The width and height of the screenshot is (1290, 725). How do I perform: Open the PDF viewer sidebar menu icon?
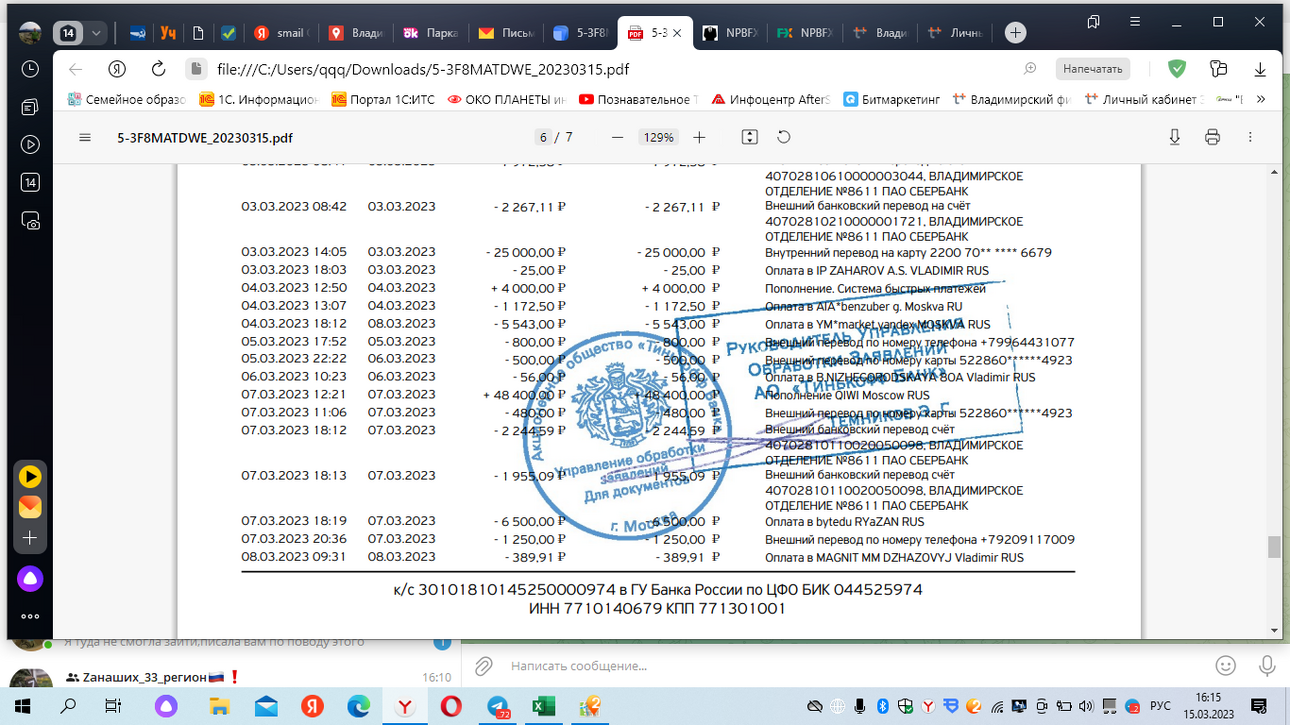click(85, 138)
